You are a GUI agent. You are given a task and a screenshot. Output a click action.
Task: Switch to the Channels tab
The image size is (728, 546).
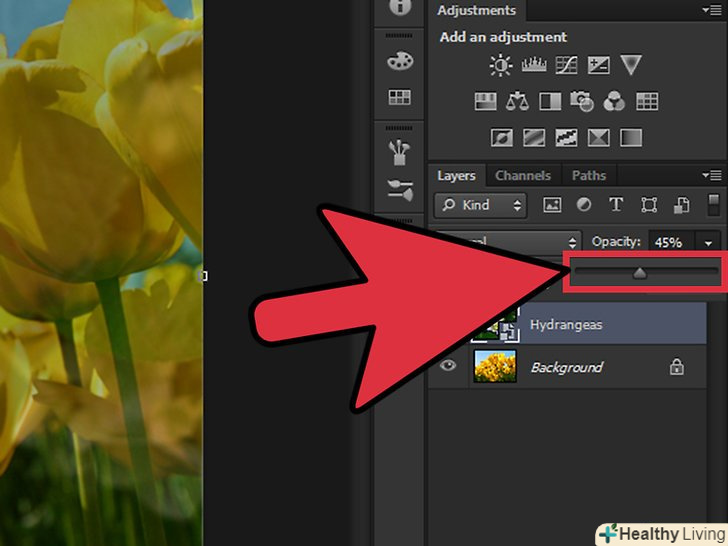point(523,176)
